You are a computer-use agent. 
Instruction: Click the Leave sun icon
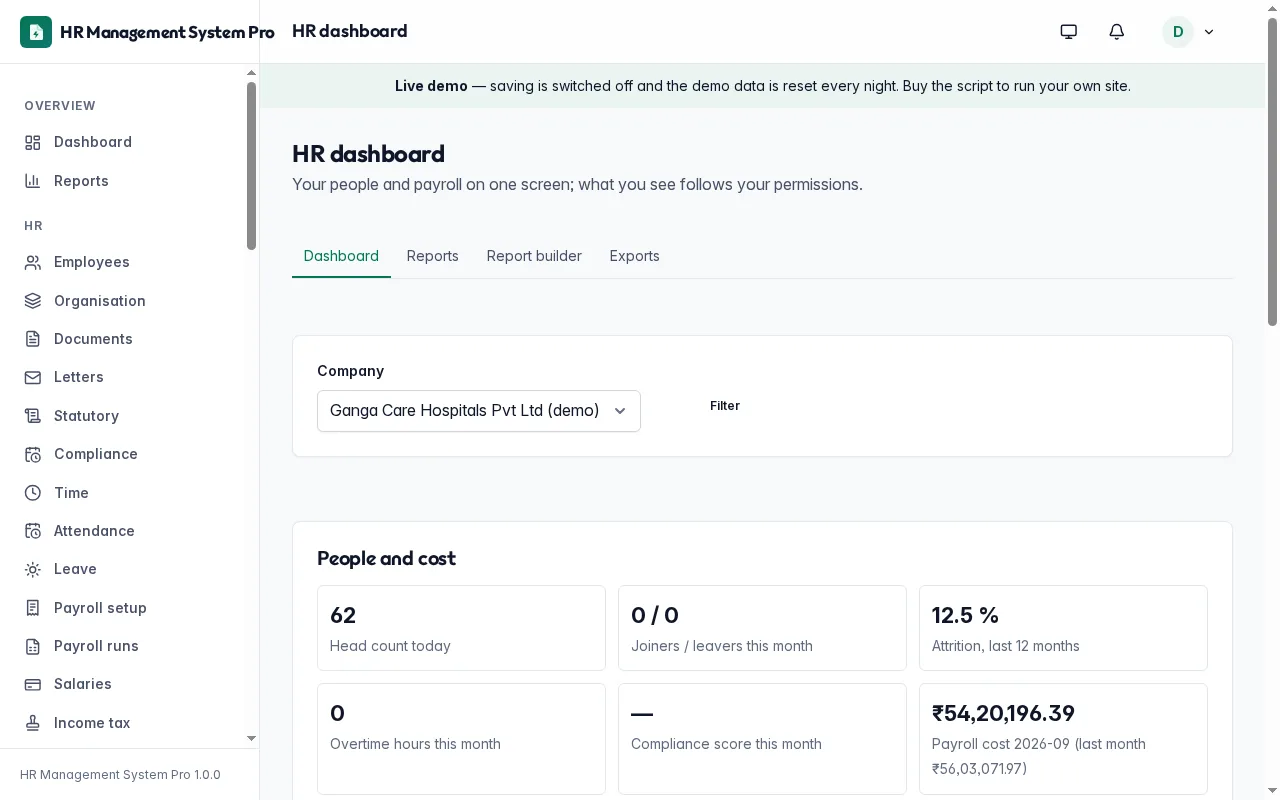point(33,569)
